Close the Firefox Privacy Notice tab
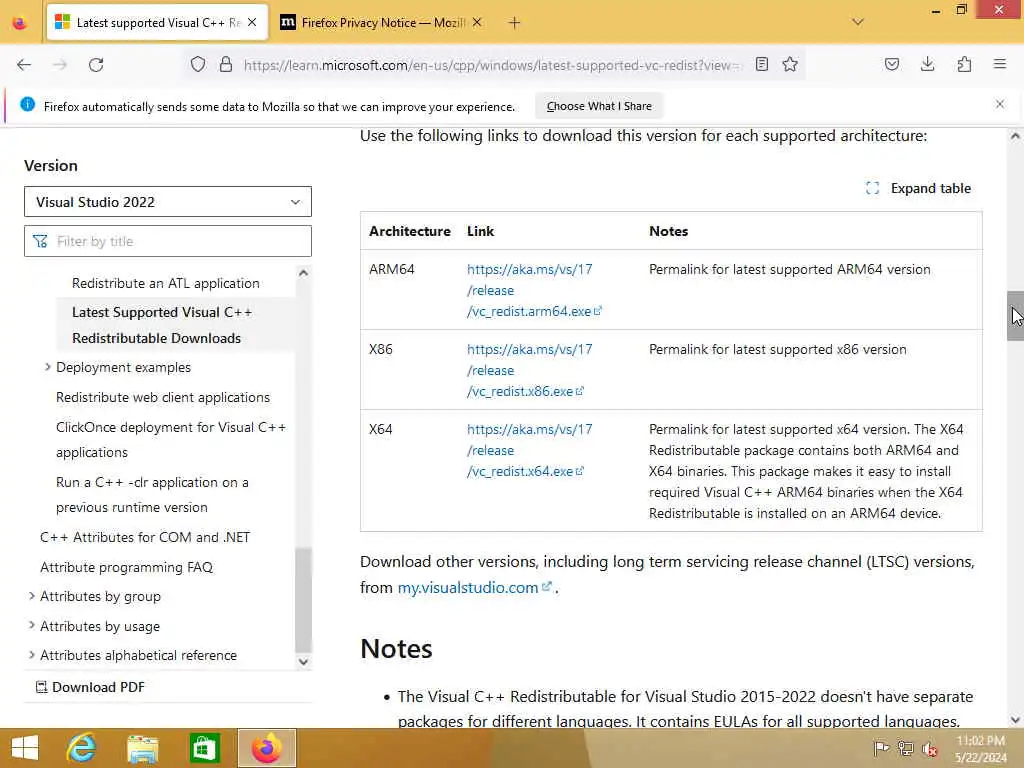This screenshot has height=768, width=1024. [x=477, y=22]
